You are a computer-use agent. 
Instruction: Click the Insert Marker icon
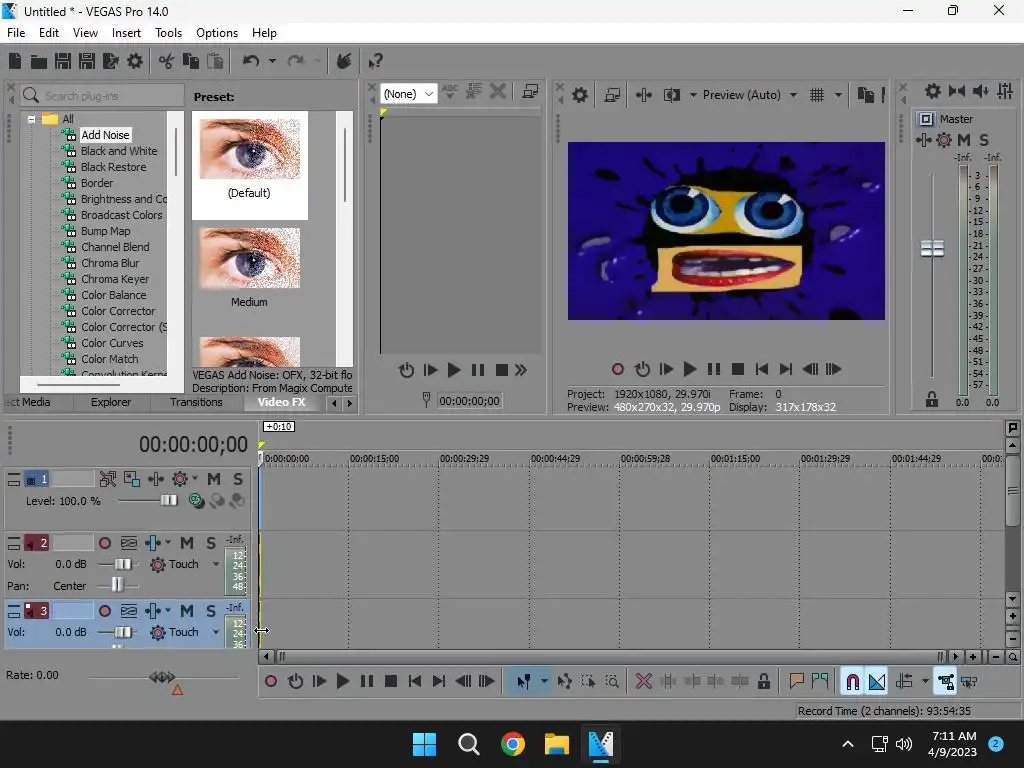tap(796, 682)
